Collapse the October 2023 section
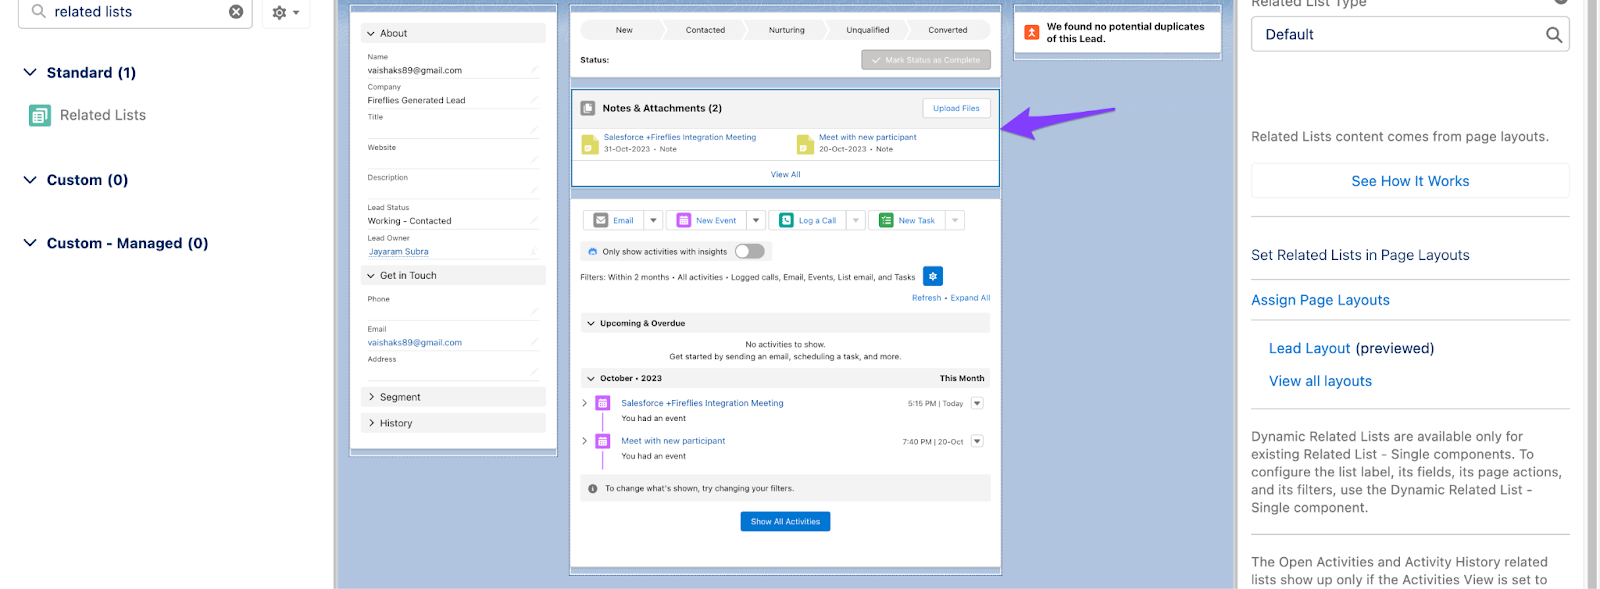 (x=591, y=378)
